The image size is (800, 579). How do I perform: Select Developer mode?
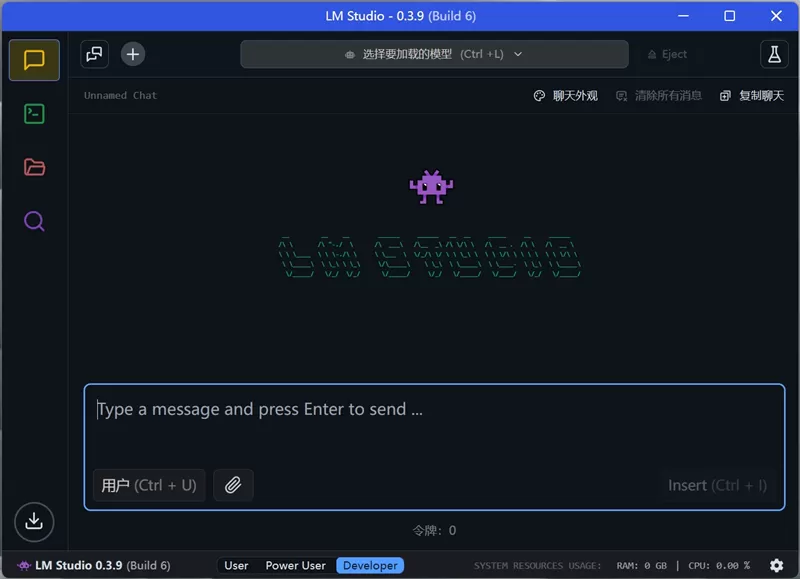(370, 565)
